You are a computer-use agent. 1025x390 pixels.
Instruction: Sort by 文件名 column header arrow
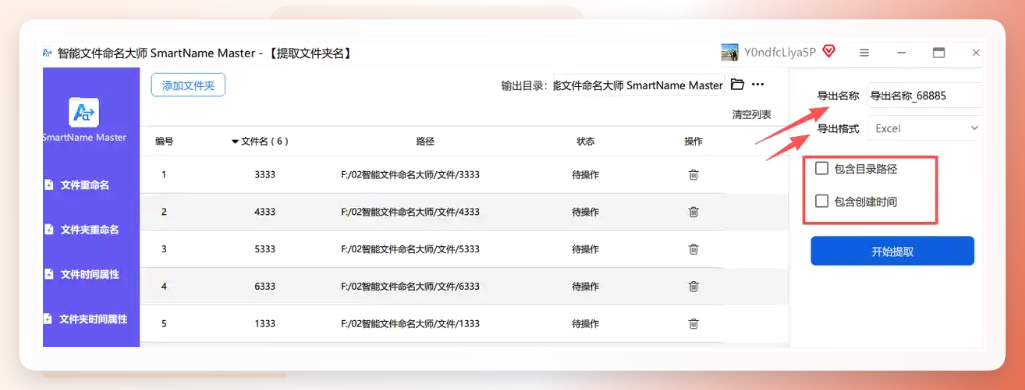235,141
